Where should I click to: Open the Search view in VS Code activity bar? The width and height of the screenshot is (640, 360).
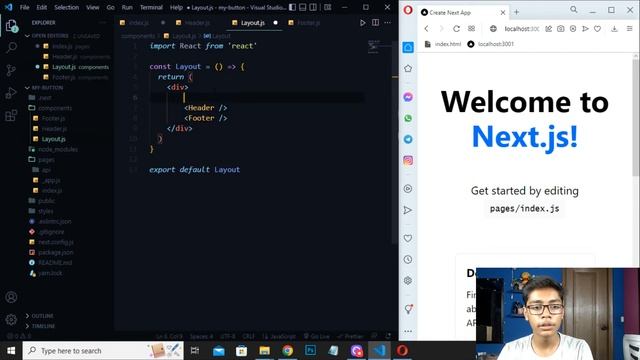[11, 47]
